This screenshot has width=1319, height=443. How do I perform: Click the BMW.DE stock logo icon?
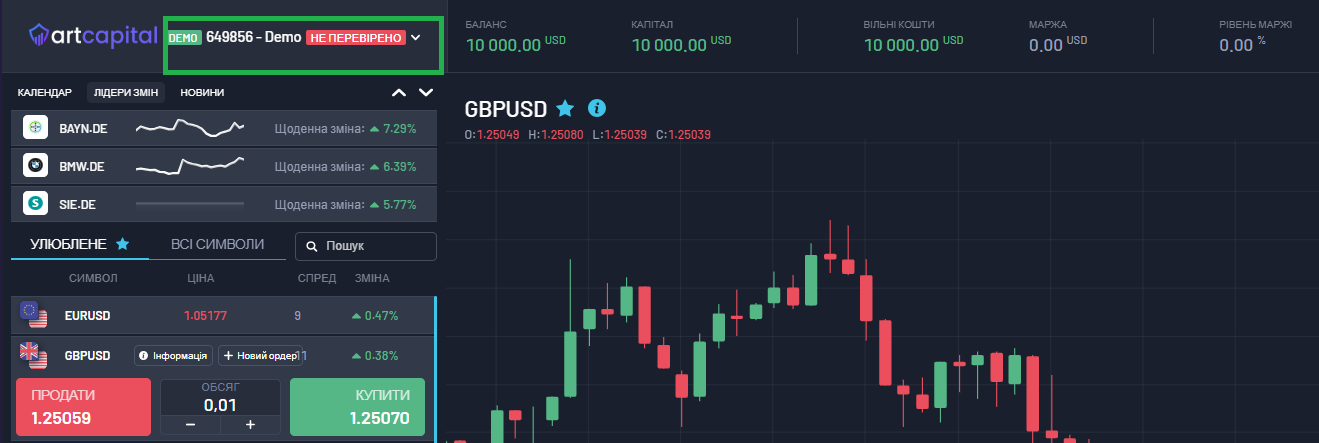click(36, 165)
